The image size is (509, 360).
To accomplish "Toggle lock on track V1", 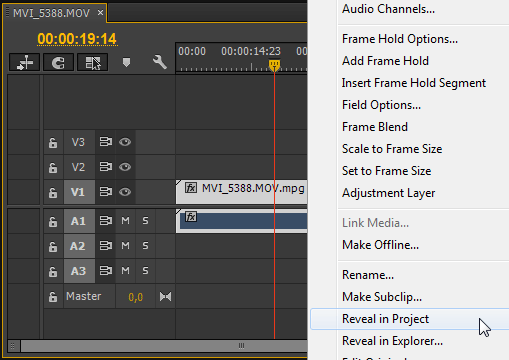I will pos(53,193).
